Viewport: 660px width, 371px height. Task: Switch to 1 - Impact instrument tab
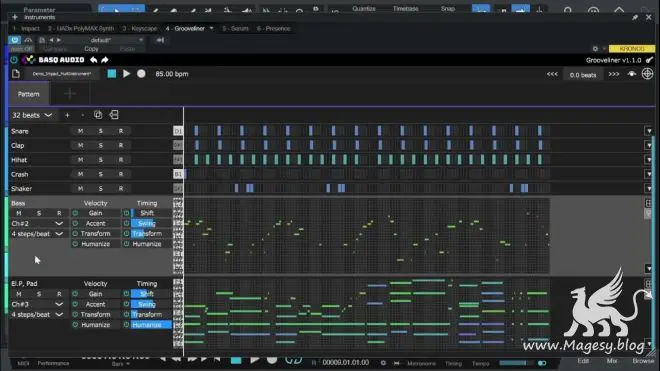click(x=26, y=29)
